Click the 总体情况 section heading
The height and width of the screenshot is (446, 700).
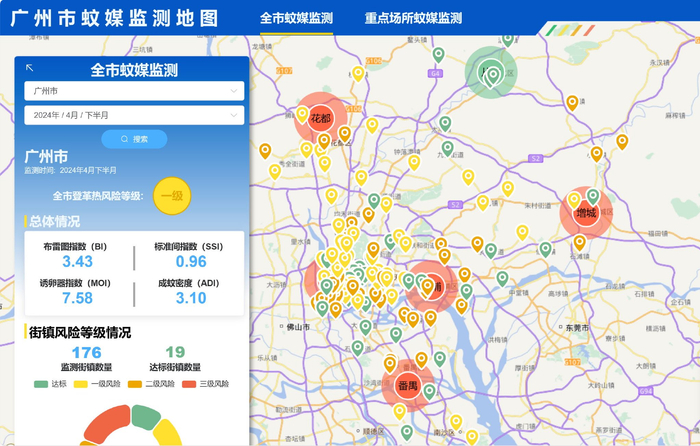[54, 221]
